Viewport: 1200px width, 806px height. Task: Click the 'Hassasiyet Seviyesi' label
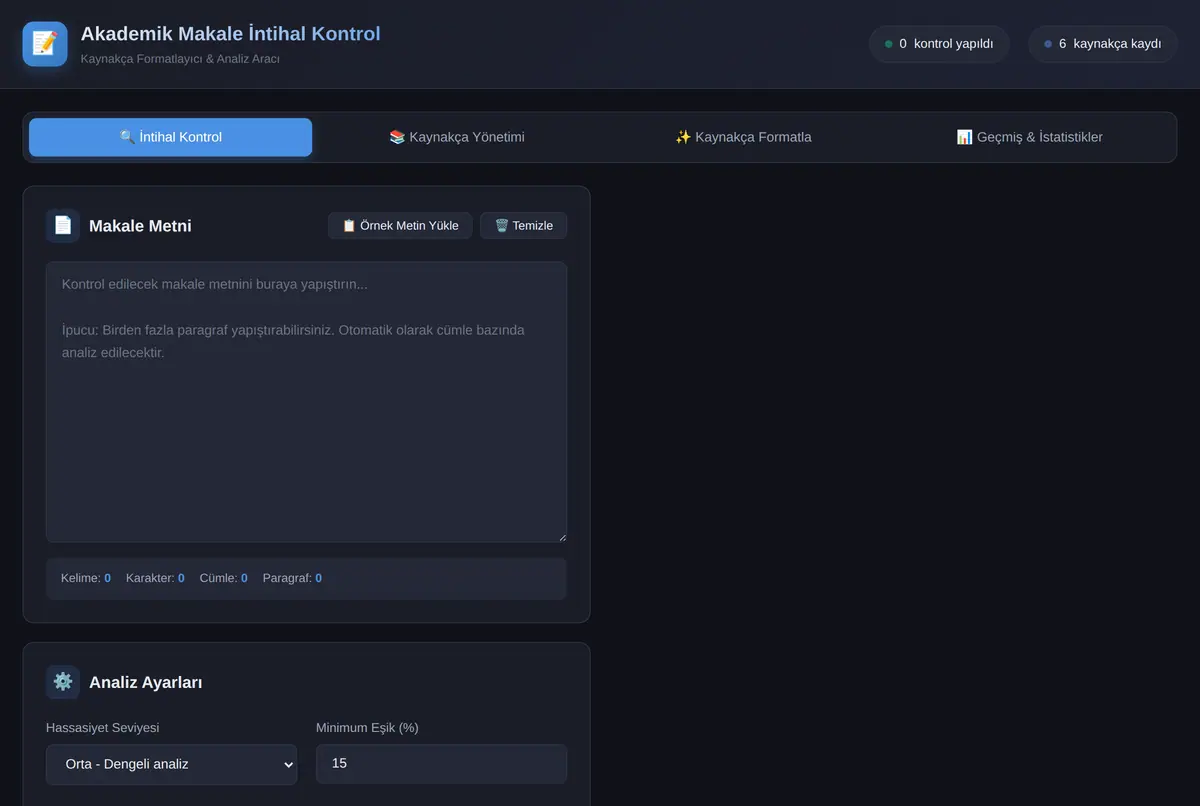pos(103,727)
